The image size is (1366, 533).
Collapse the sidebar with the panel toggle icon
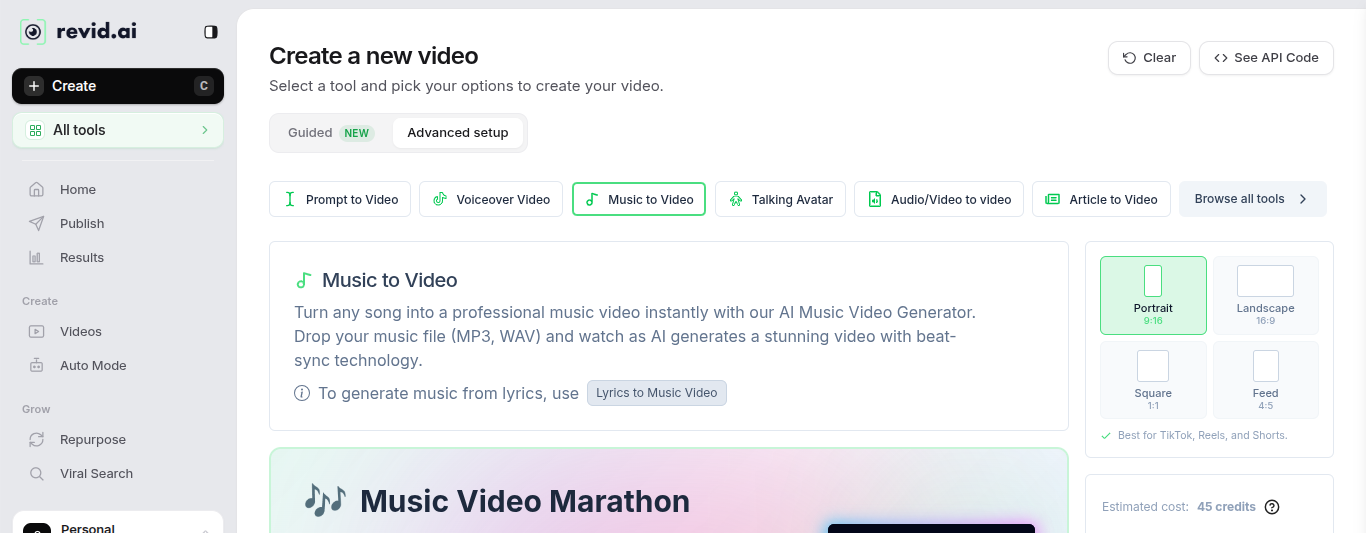[x=210, y=32]
